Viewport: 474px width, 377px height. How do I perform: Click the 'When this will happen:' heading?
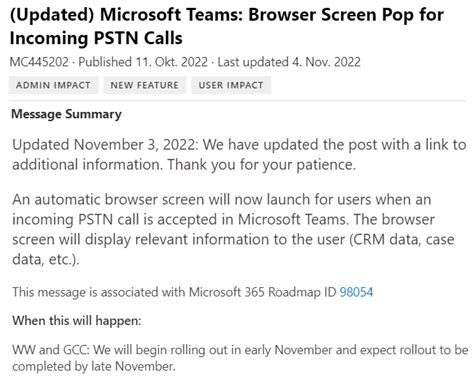77,321
